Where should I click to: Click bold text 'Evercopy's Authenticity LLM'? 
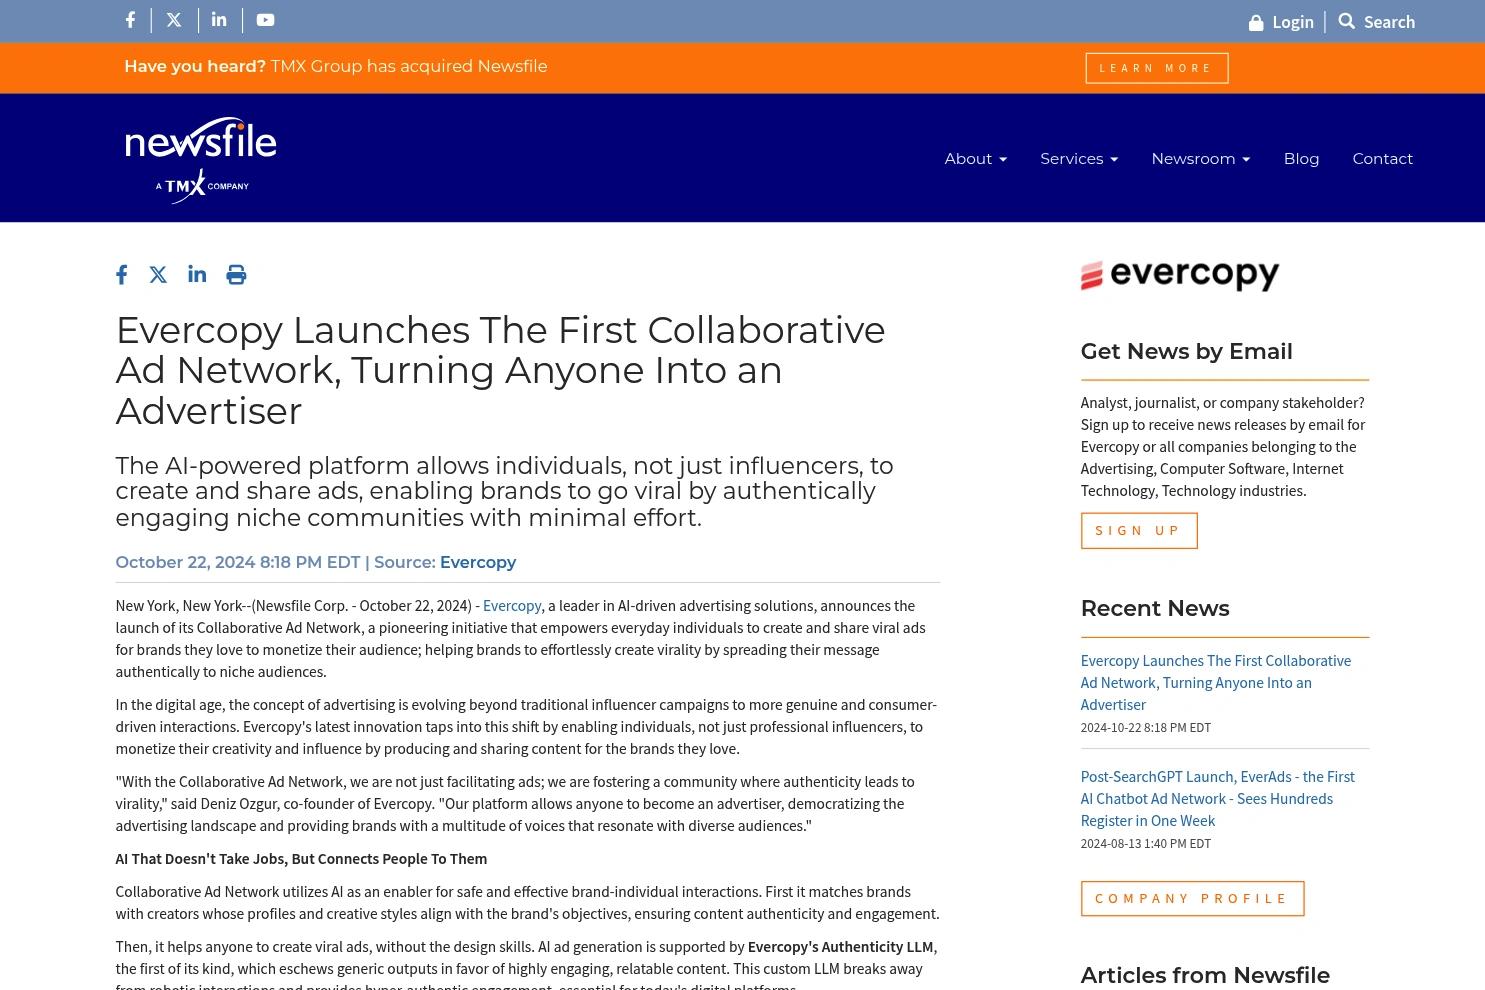pyautogui.click(x=840, y=947)
